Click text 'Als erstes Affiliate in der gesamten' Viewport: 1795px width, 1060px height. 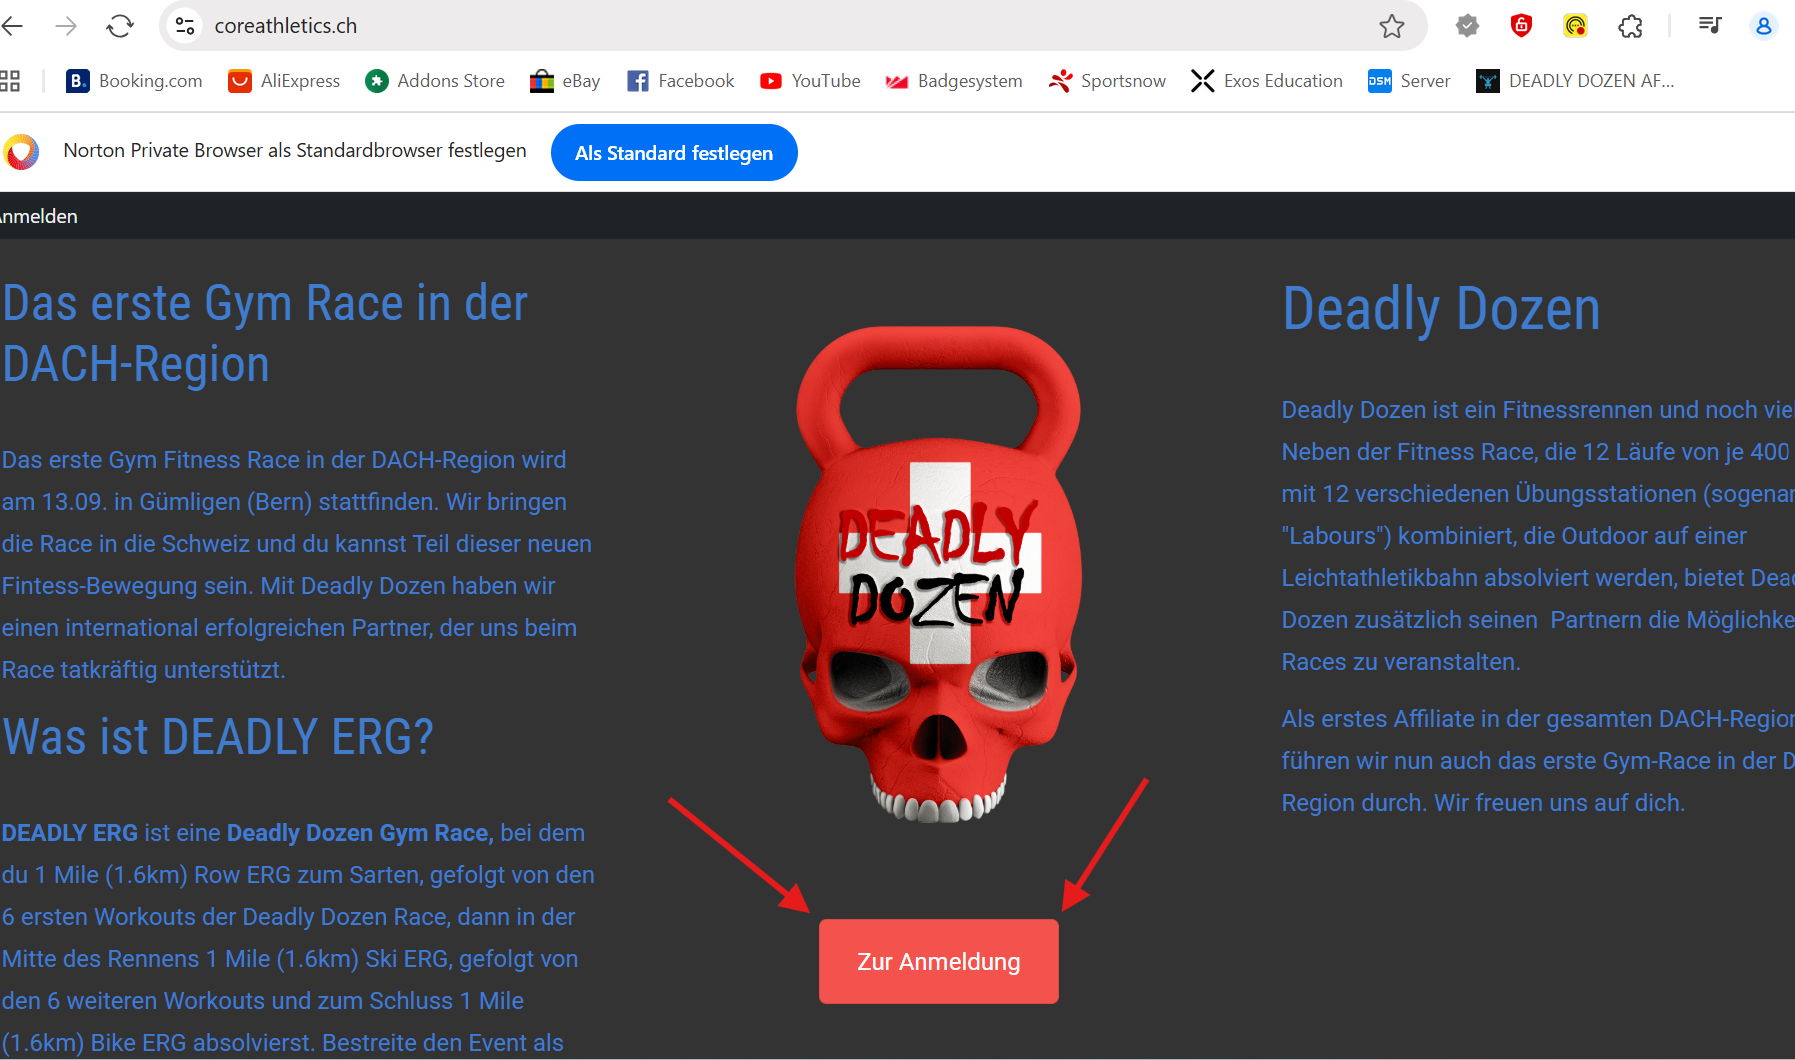[x=1467, y=719]
